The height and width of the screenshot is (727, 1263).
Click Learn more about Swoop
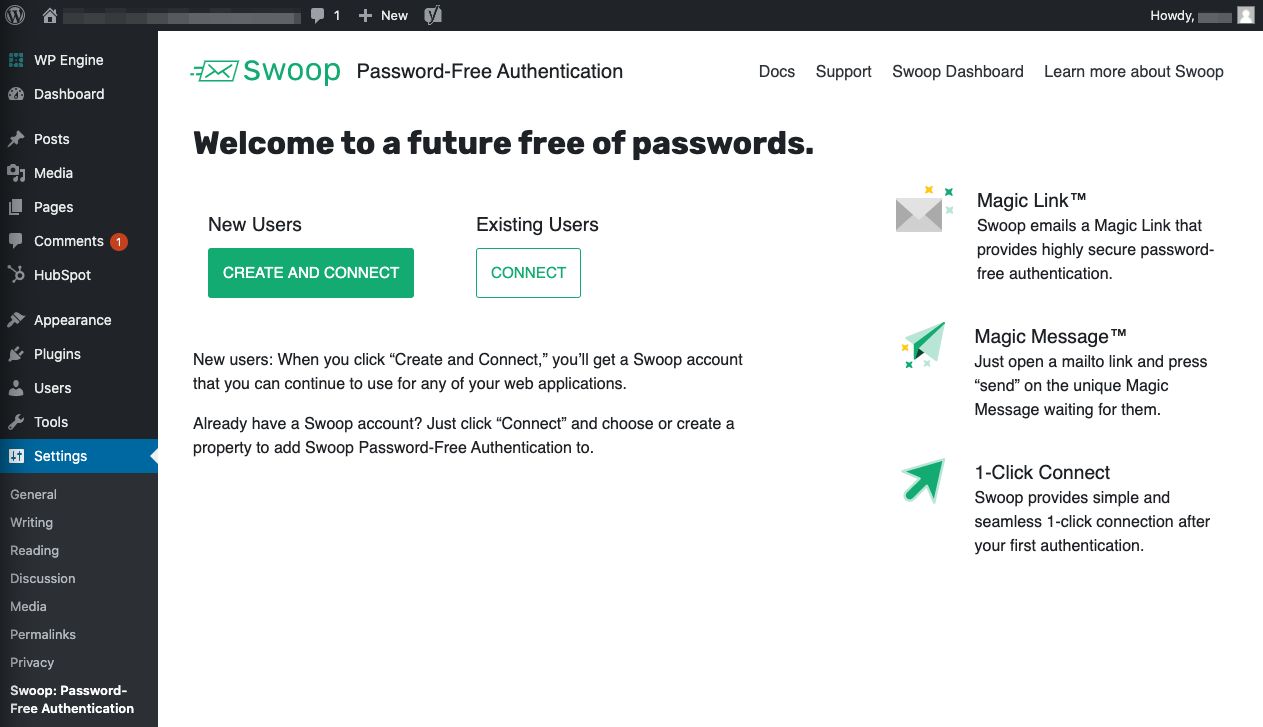point(1134,71)
